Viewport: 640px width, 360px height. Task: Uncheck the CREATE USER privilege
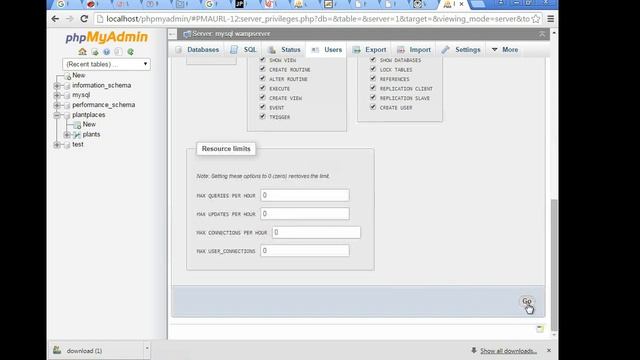click(373, 107)
